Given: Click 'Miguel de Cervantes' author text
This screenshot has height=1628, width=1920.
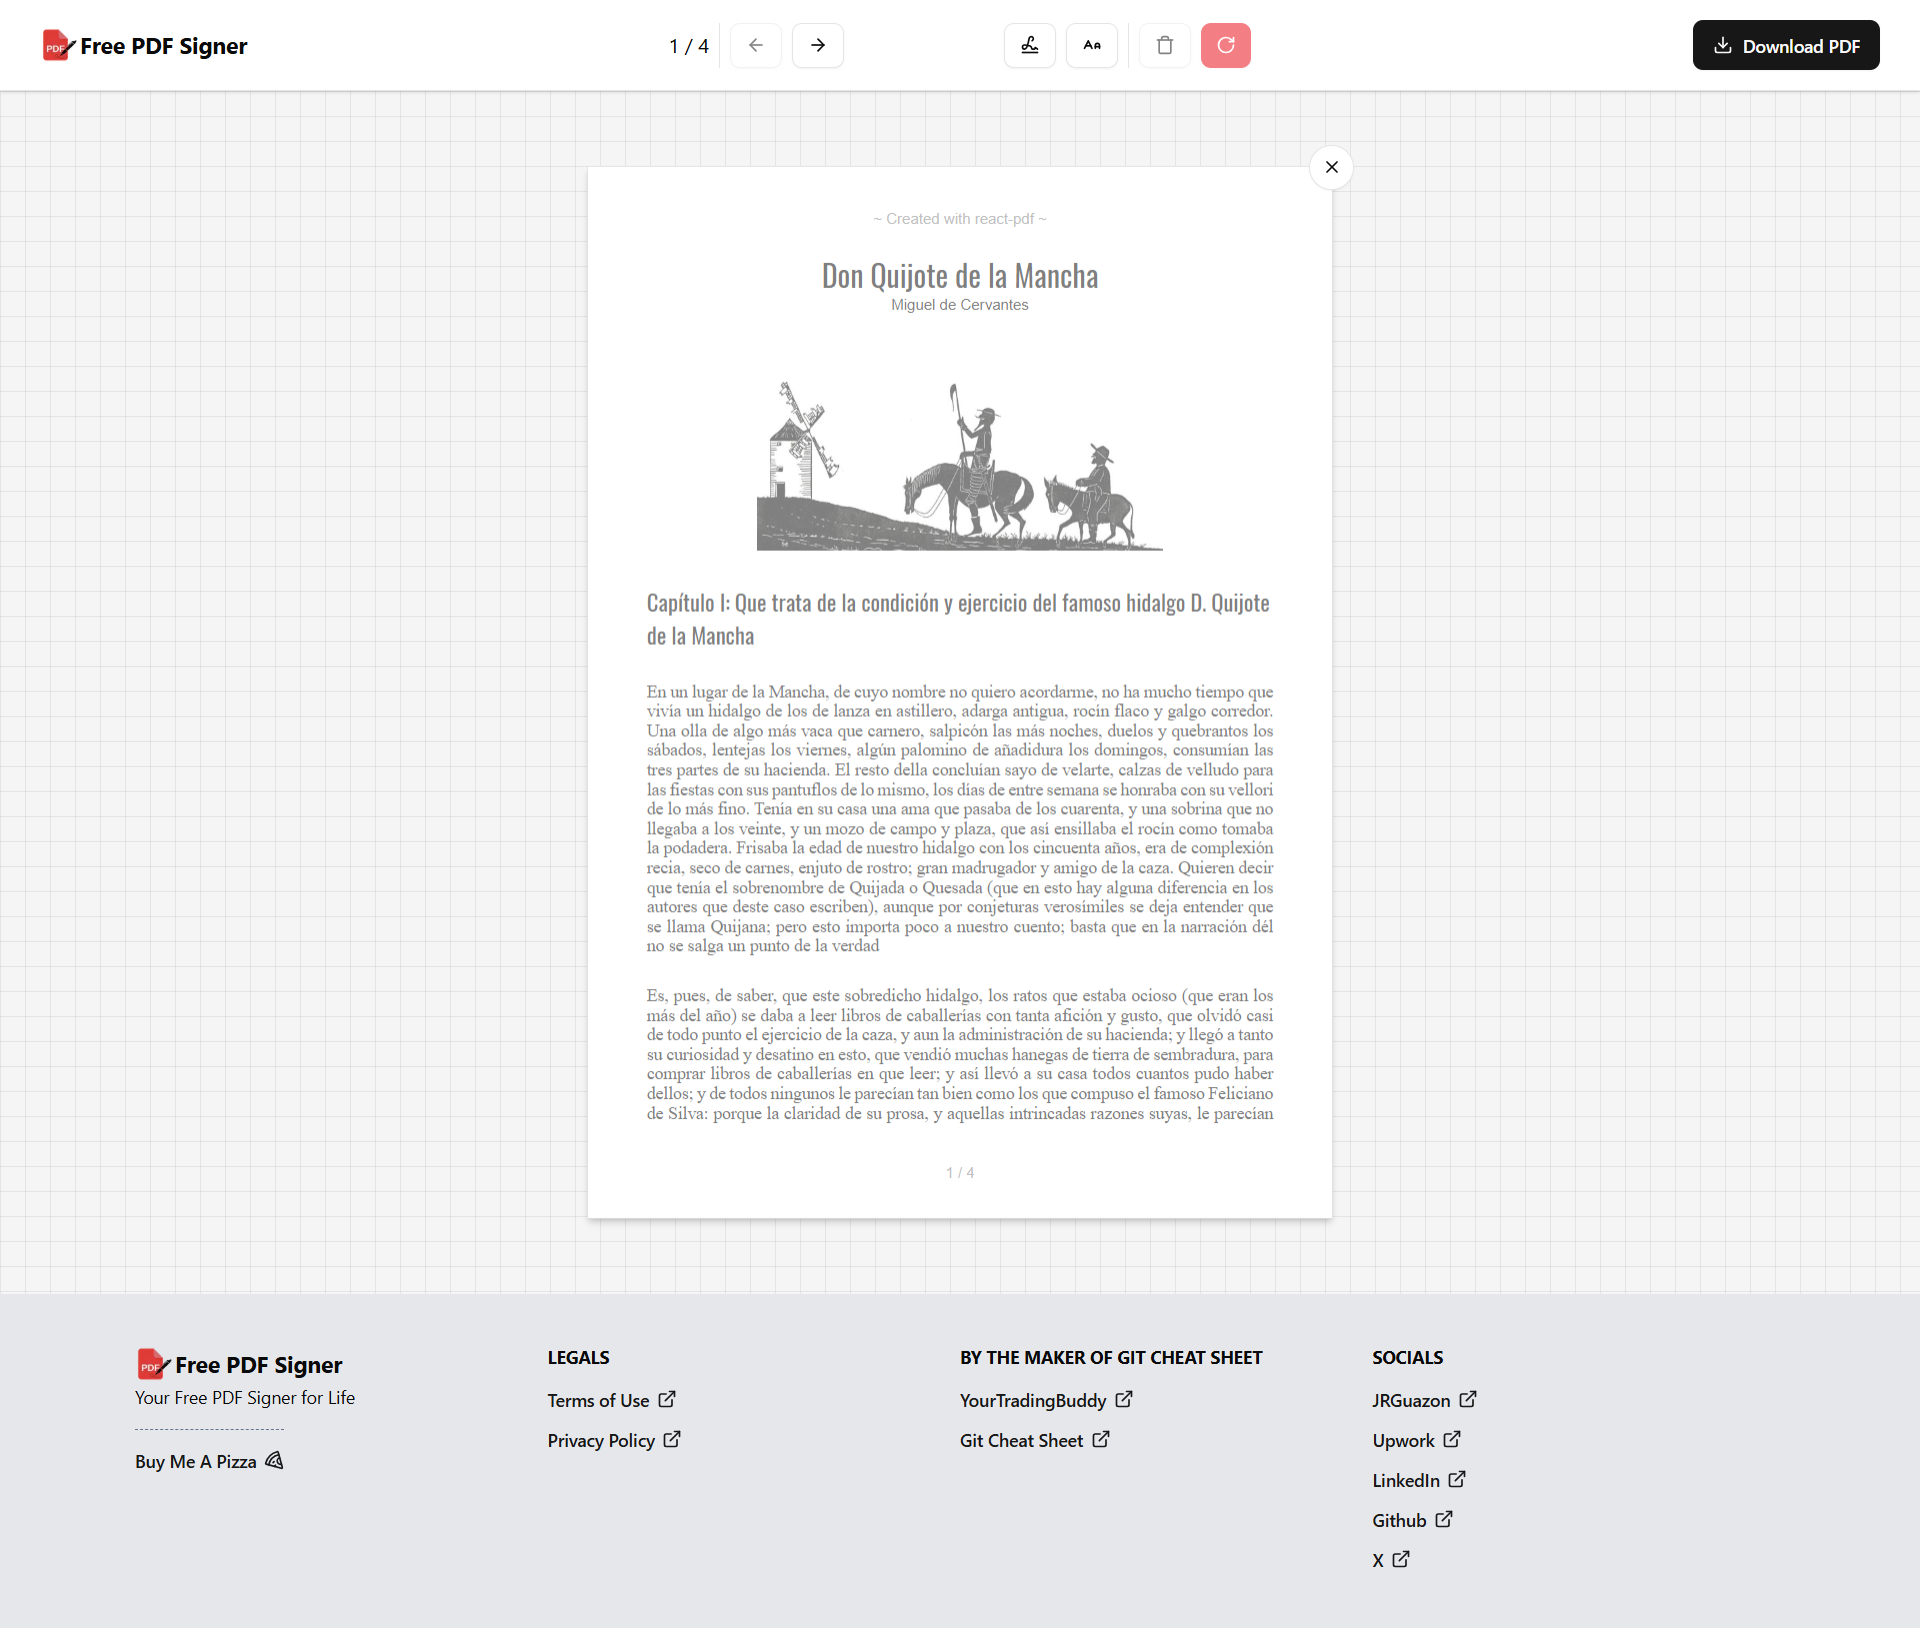Looking at the screenshot, I should pos(960,304).
